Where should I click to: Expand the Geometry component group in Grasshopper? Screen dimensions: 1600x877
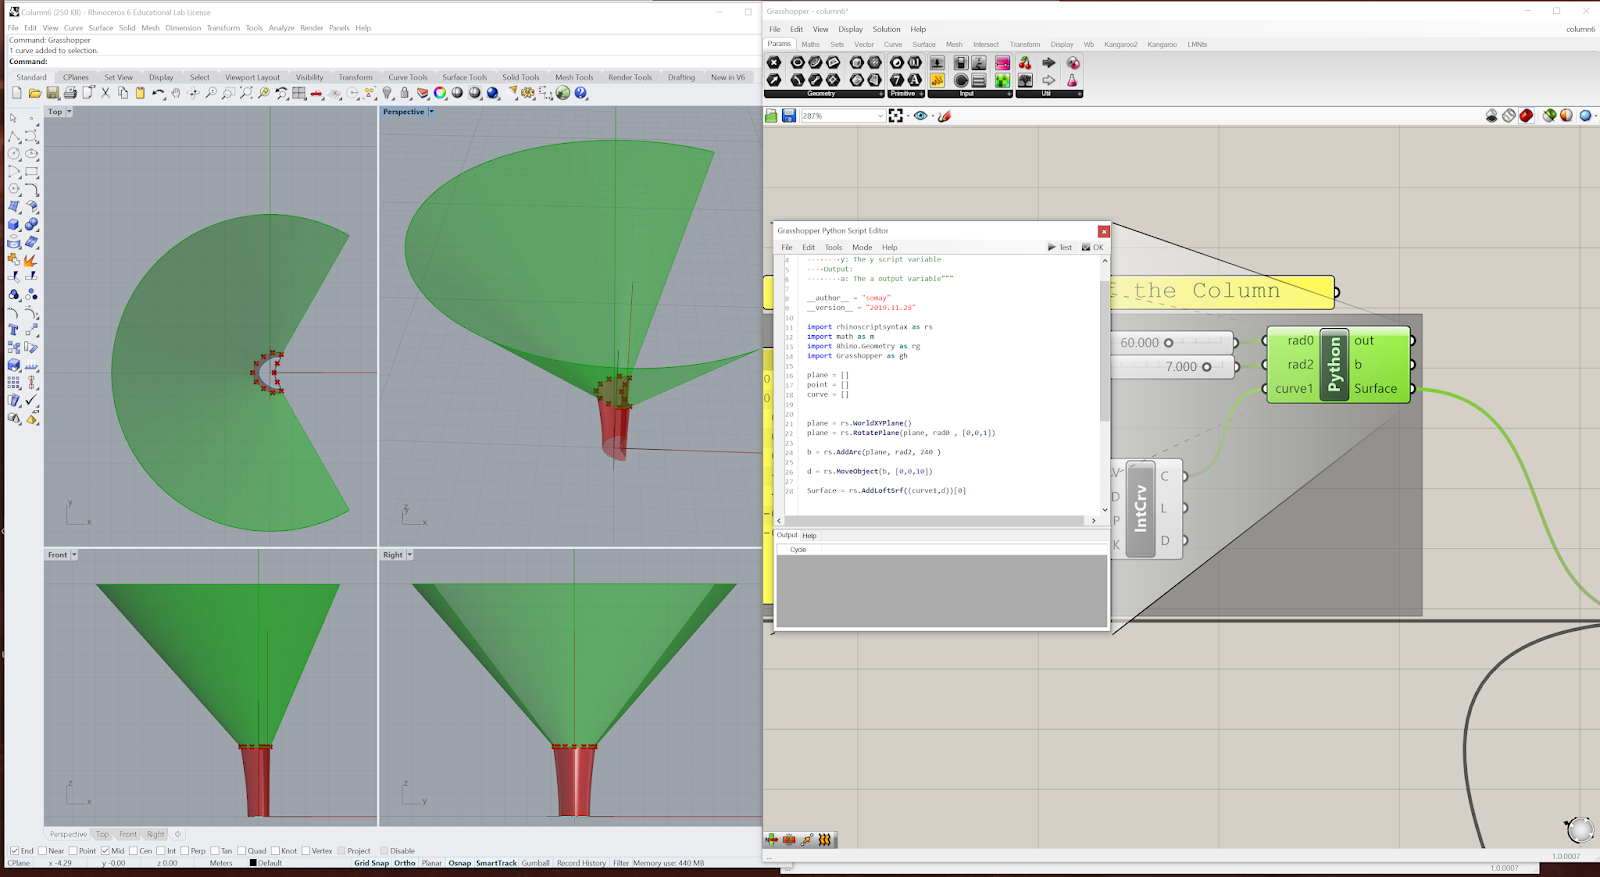[881, 94]
